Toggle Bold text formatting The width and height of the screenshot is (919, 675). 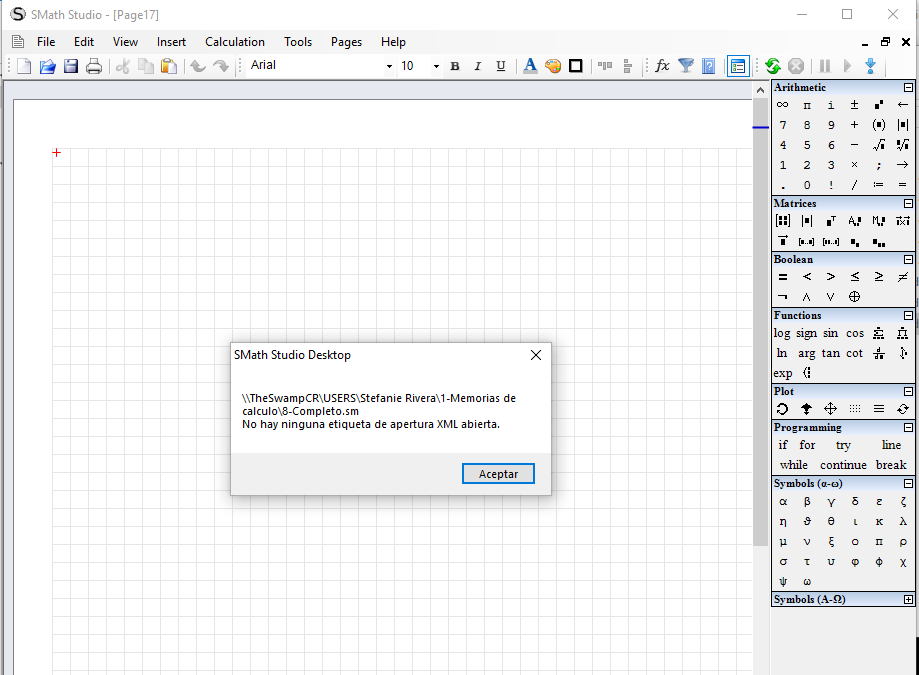455,66
